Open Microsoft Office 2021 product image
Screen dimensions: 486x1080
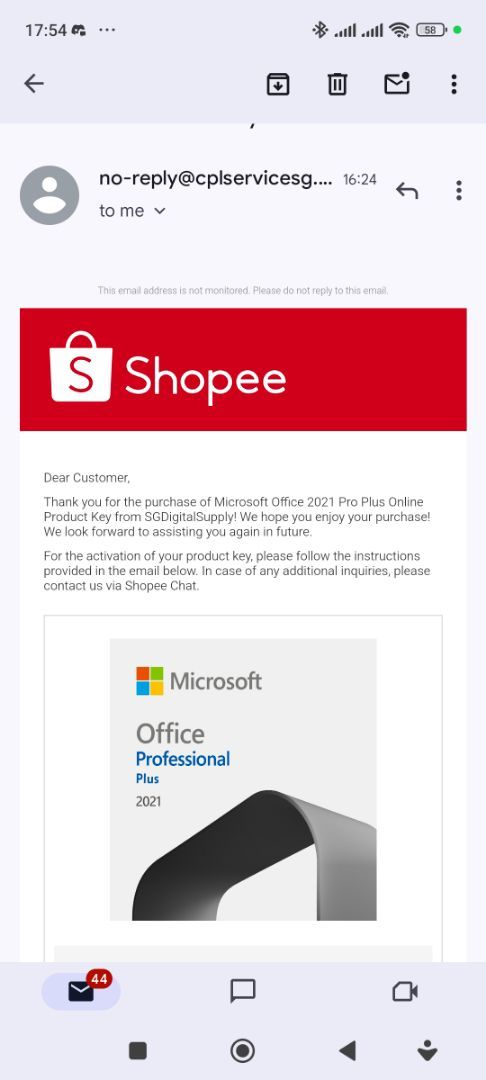click(x=243, y=779)
